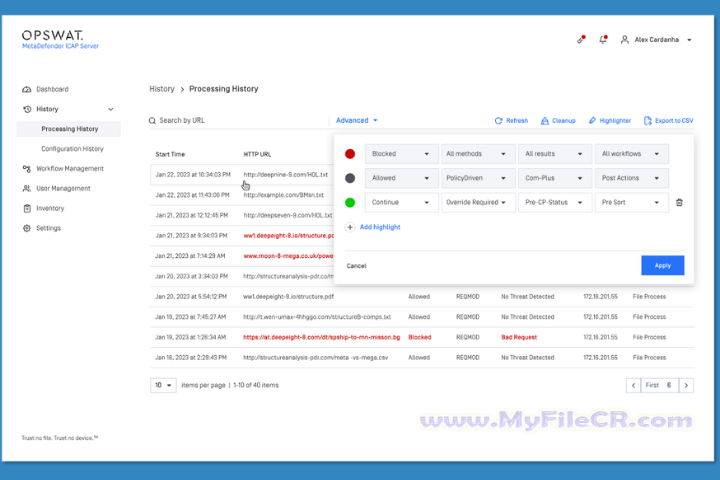This screenshot has height=480, width=720.
Task: Open the Inventory clipboard icon
Action: click(27, 208)
